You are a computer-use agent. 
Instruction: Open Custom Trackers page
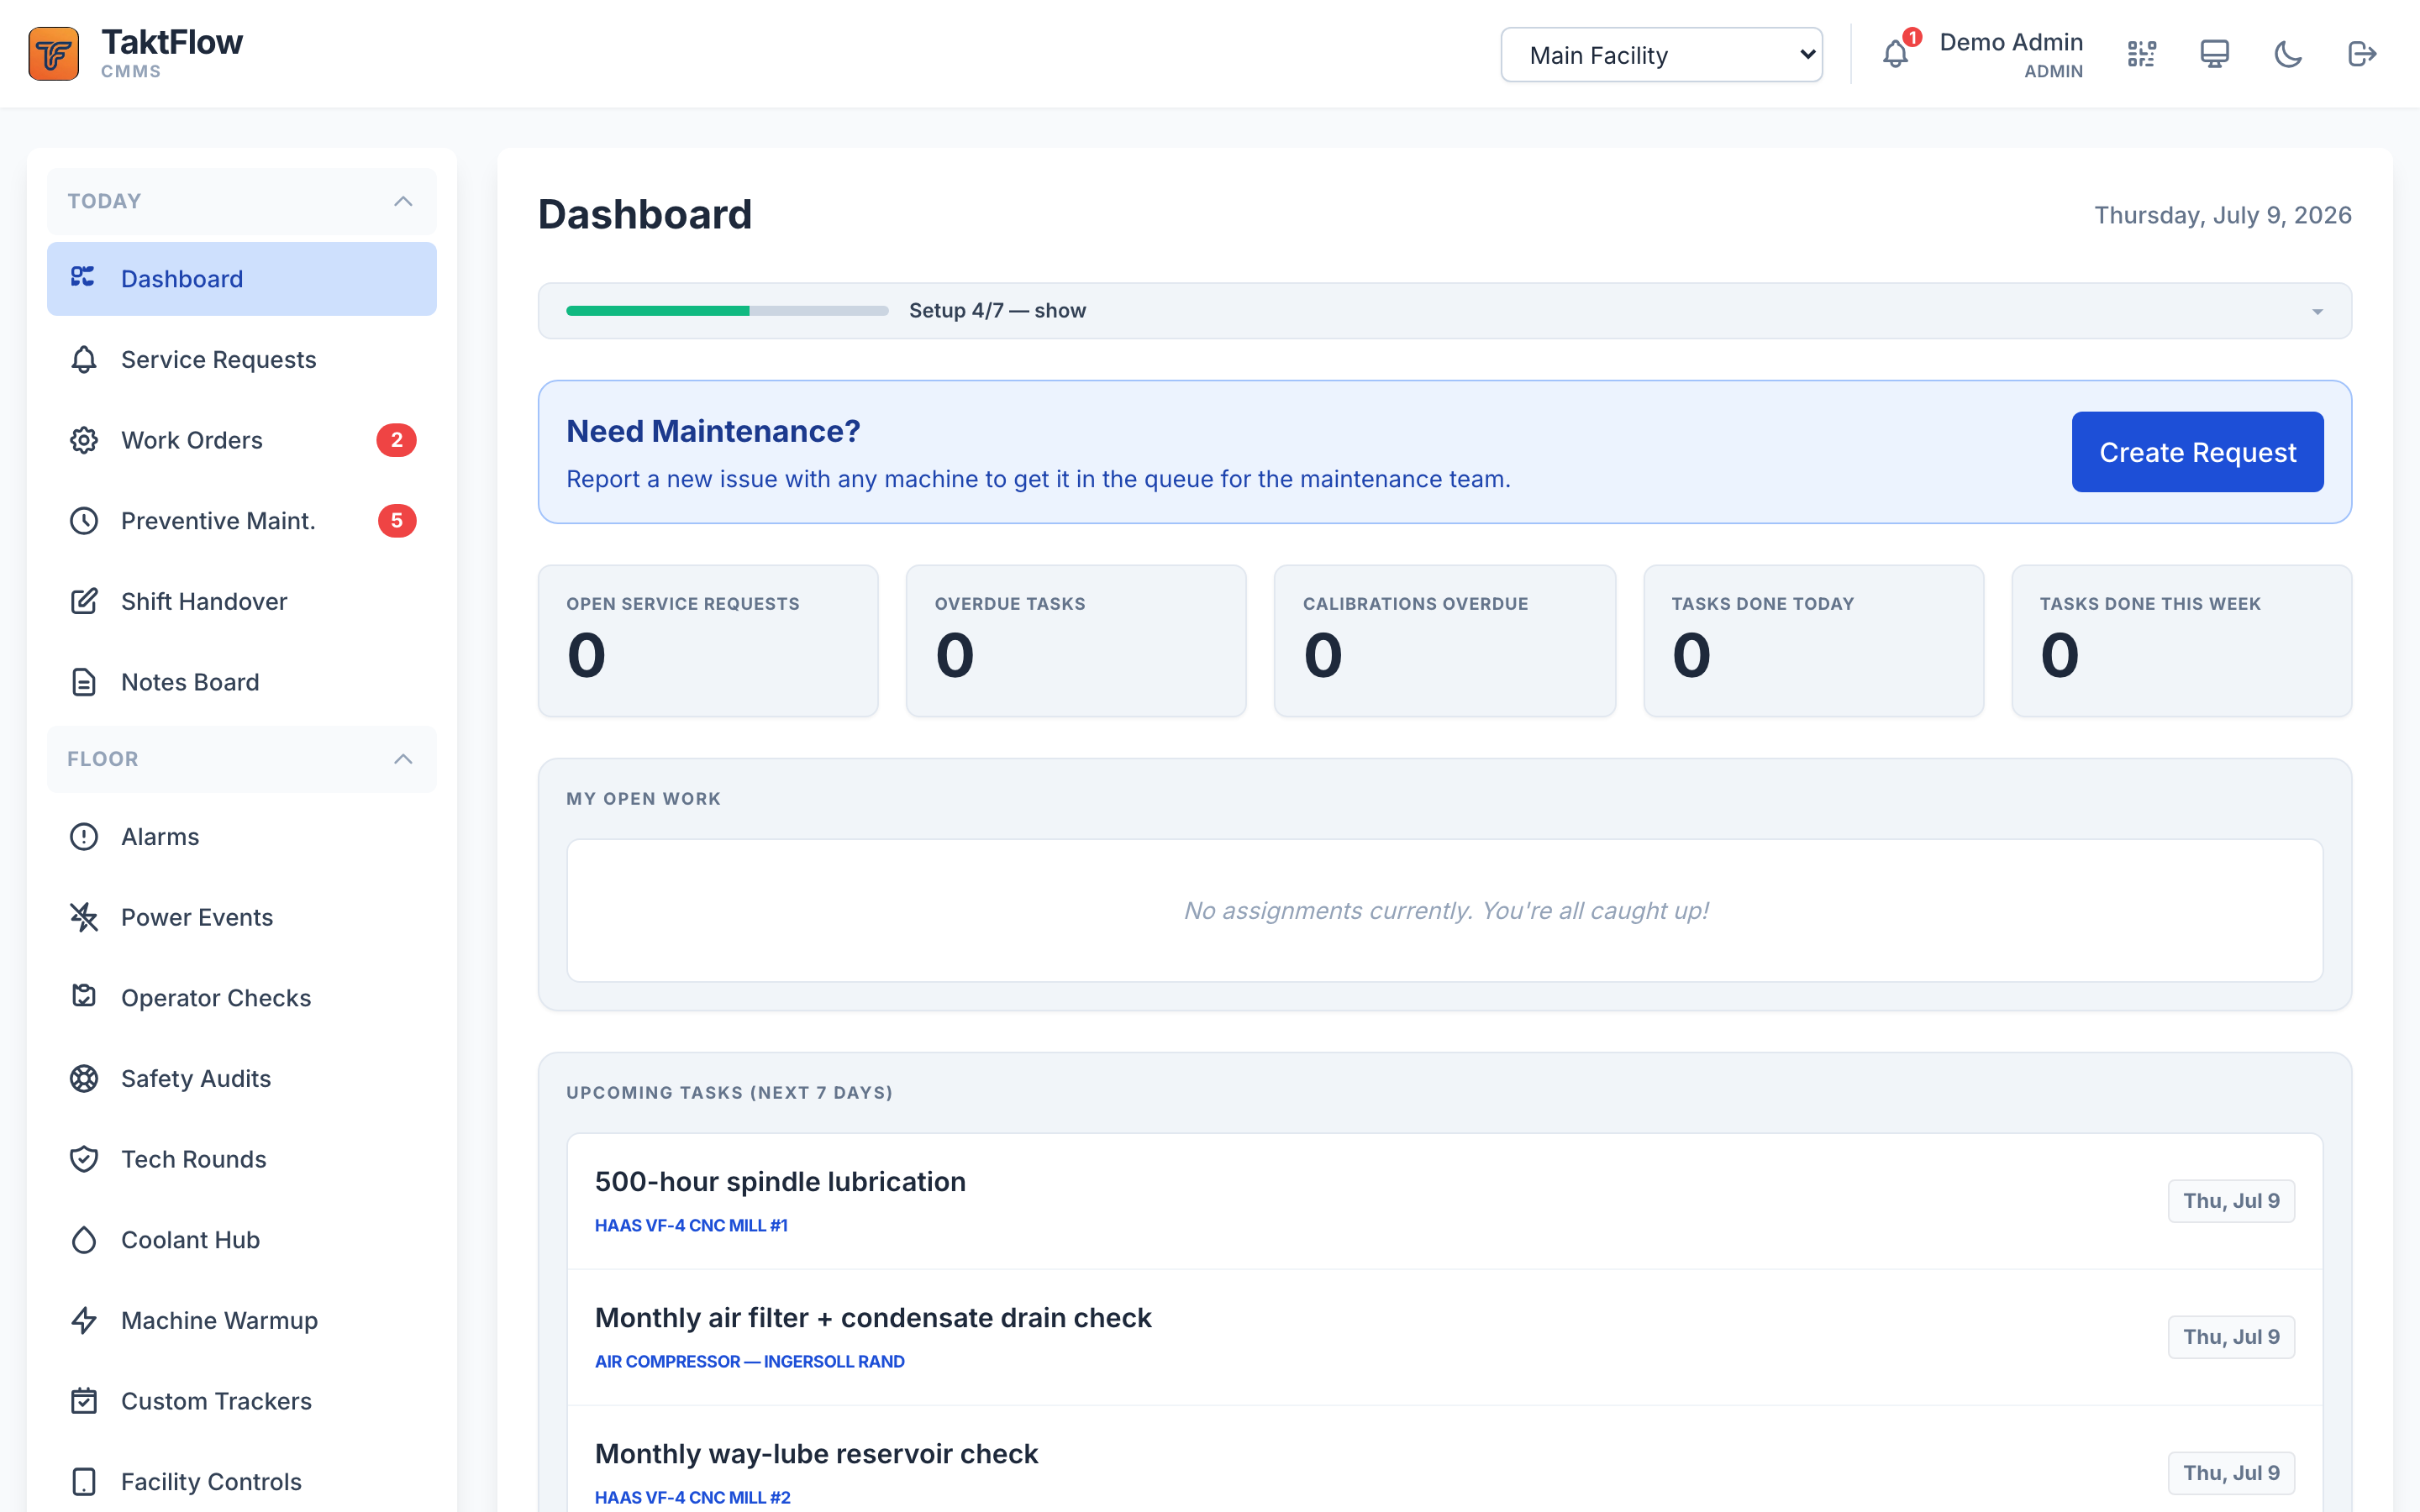click(x=242, y=1401)
